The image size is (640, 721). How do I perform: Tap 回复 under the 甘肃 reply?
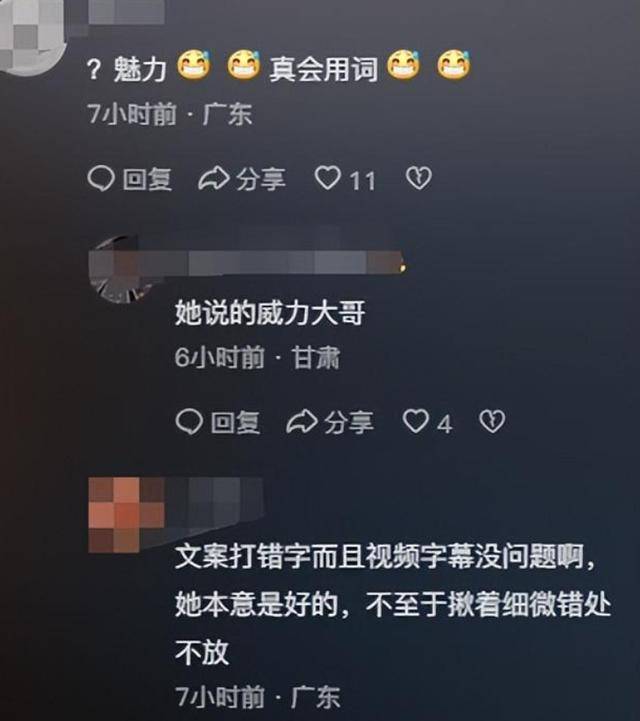click(x=235, y=422)
